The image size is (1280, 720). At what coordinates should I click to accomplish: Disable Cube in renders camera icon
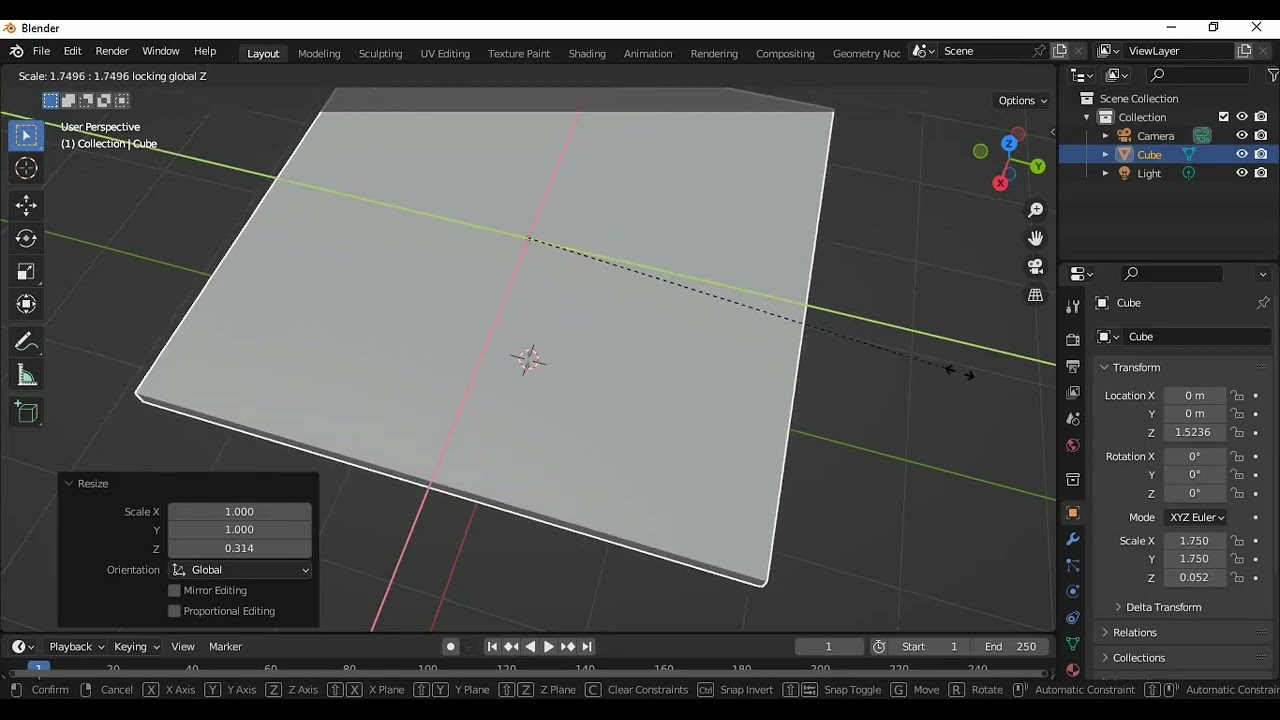point(1261,154)
